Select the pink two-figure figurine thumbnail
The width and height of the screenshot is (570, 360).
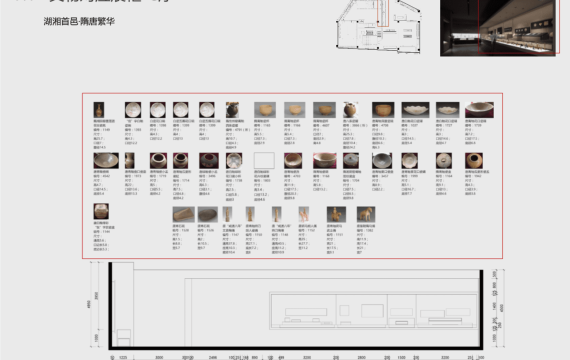click(304, 214)
